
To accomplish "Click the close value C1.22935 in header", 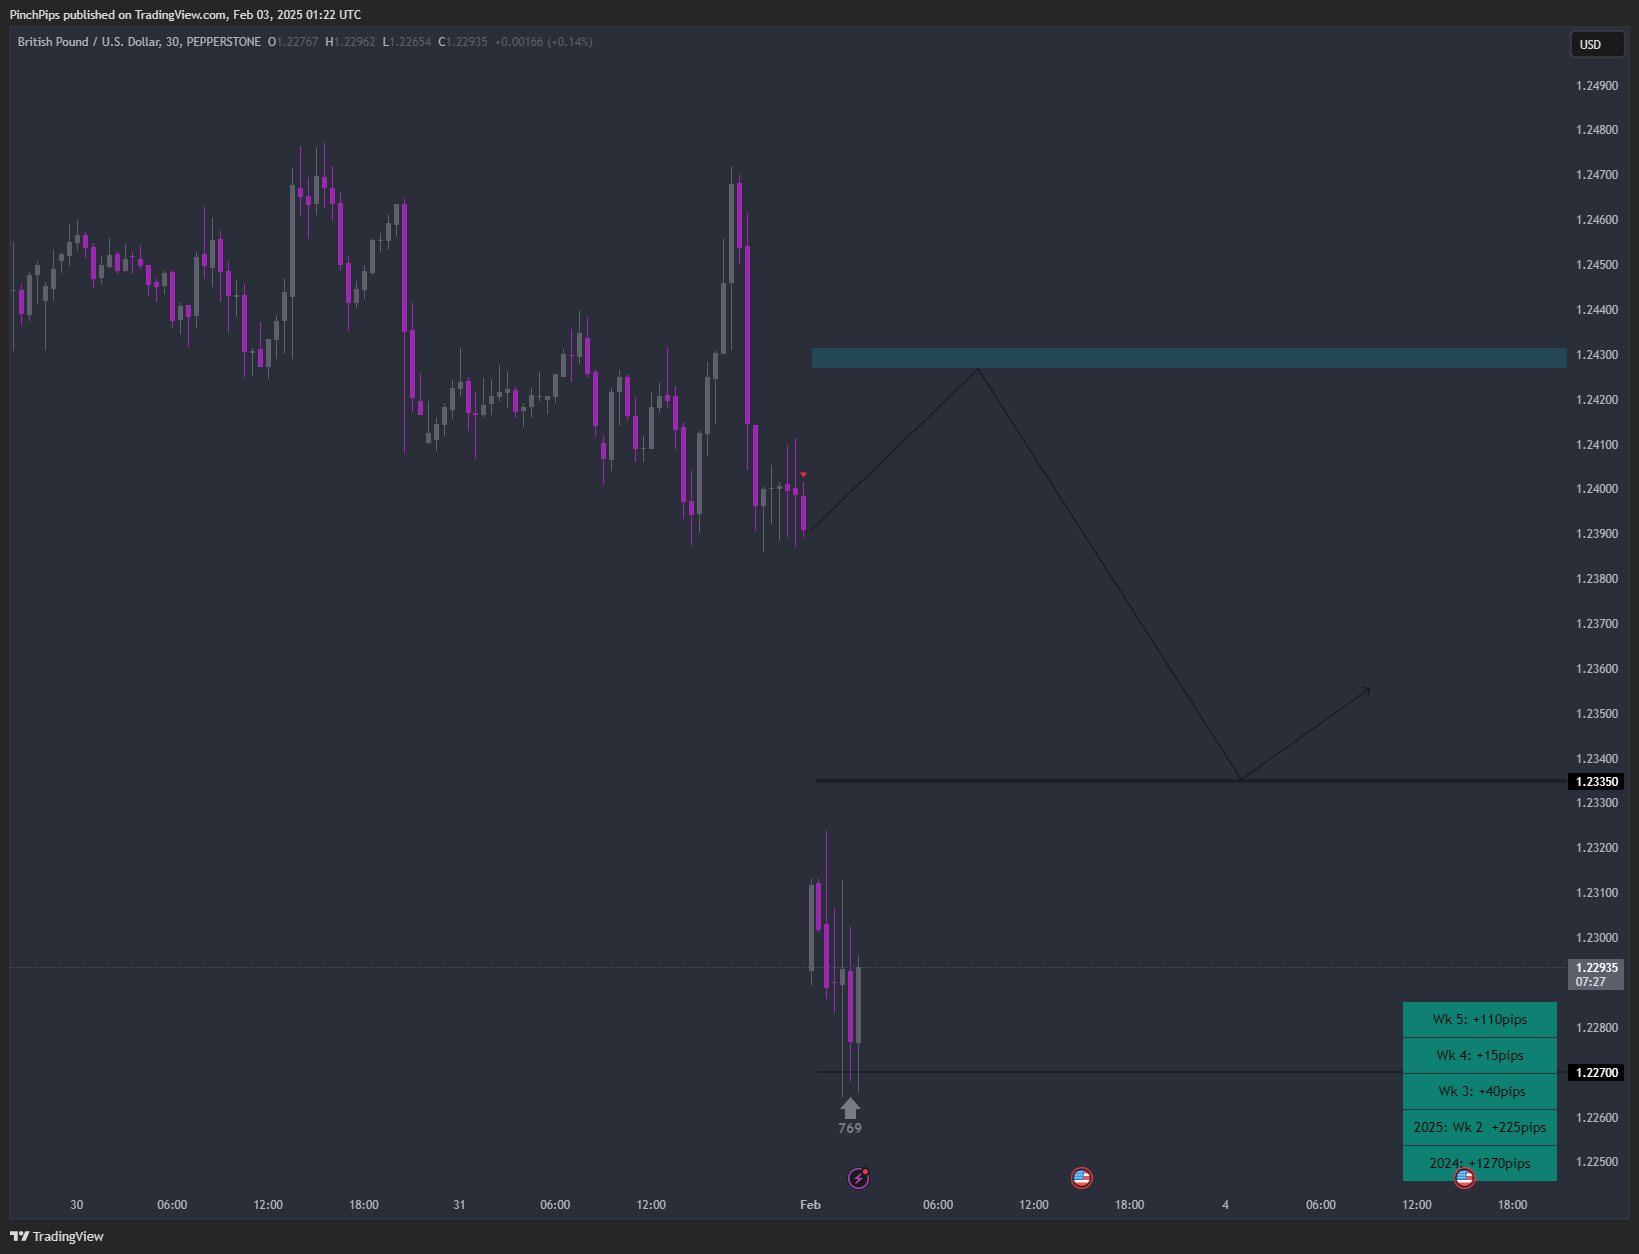I will pyautogui.click(x=463, y=42).
